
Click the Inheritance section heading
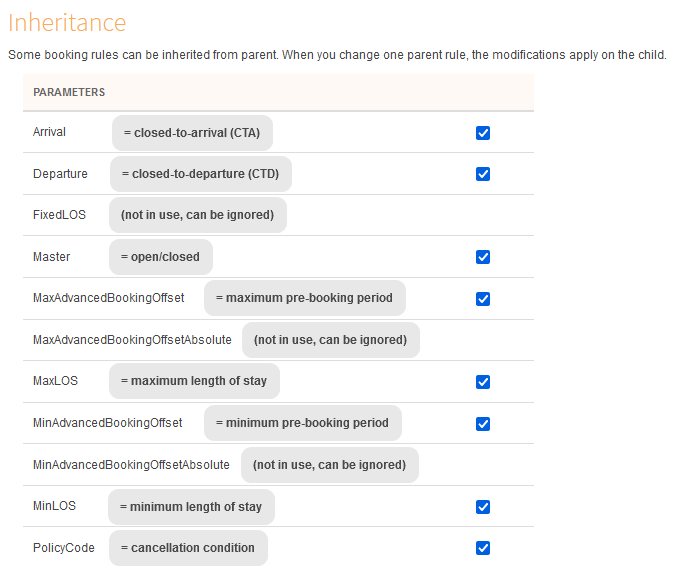[67, 22]
